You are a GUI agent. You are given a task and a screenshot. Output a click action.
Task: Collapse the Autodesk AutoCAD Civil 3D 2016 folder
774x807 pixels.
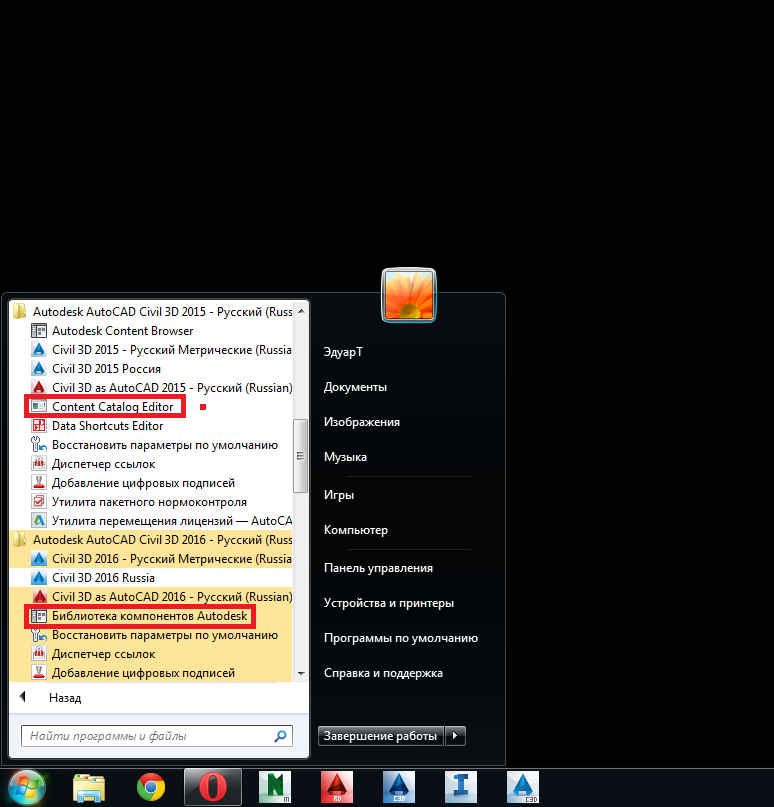[x=152, y=540]
